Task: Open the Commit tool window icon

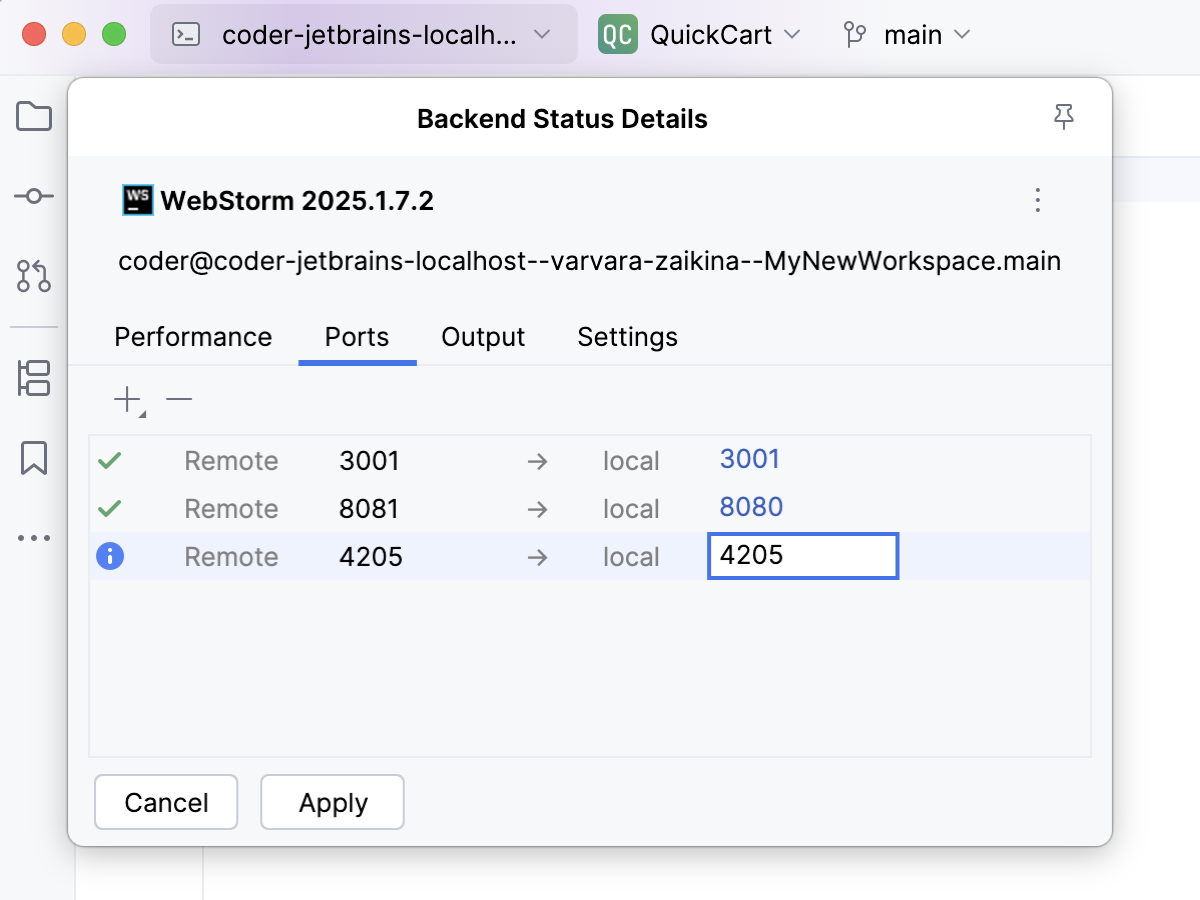Action: 34,196
